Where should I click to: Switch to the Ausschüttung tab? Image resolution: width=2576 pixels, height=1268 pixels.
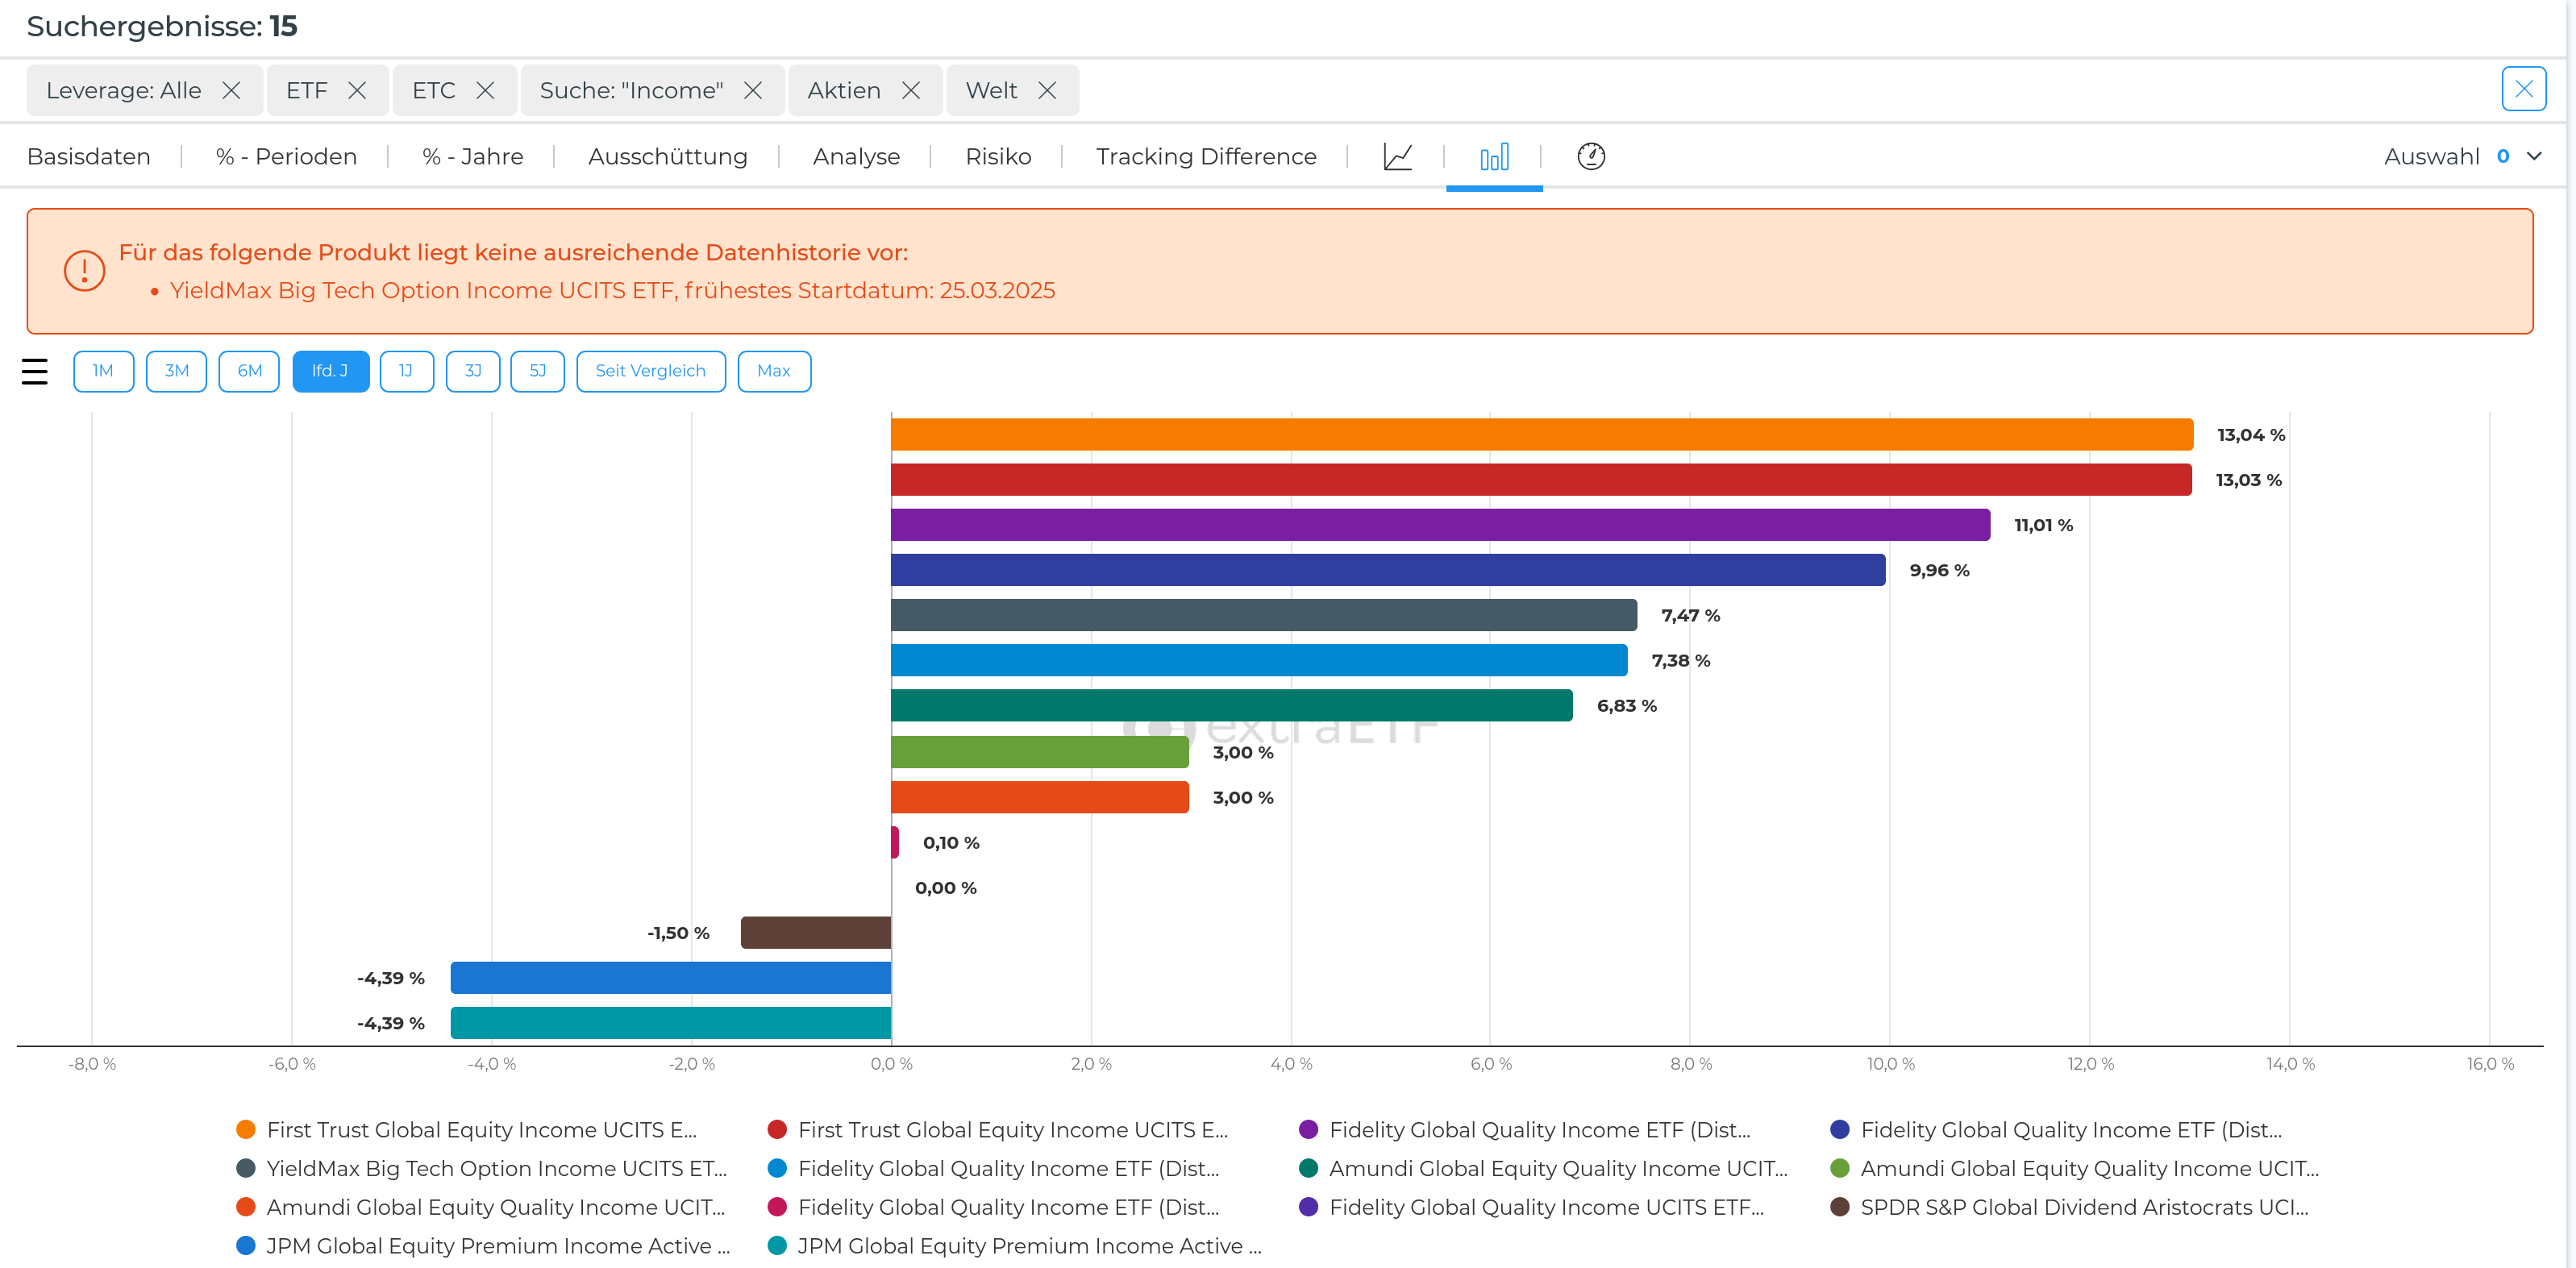pos(667,157)
